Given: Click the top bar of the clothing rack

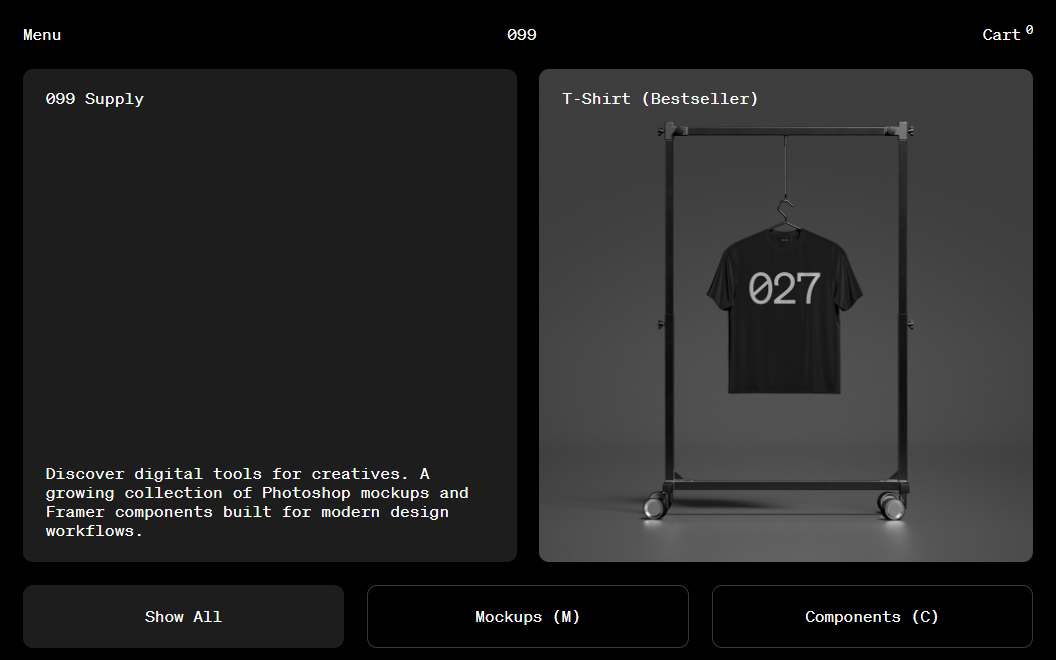Looking at the screenshot, I should pos(785,131).
